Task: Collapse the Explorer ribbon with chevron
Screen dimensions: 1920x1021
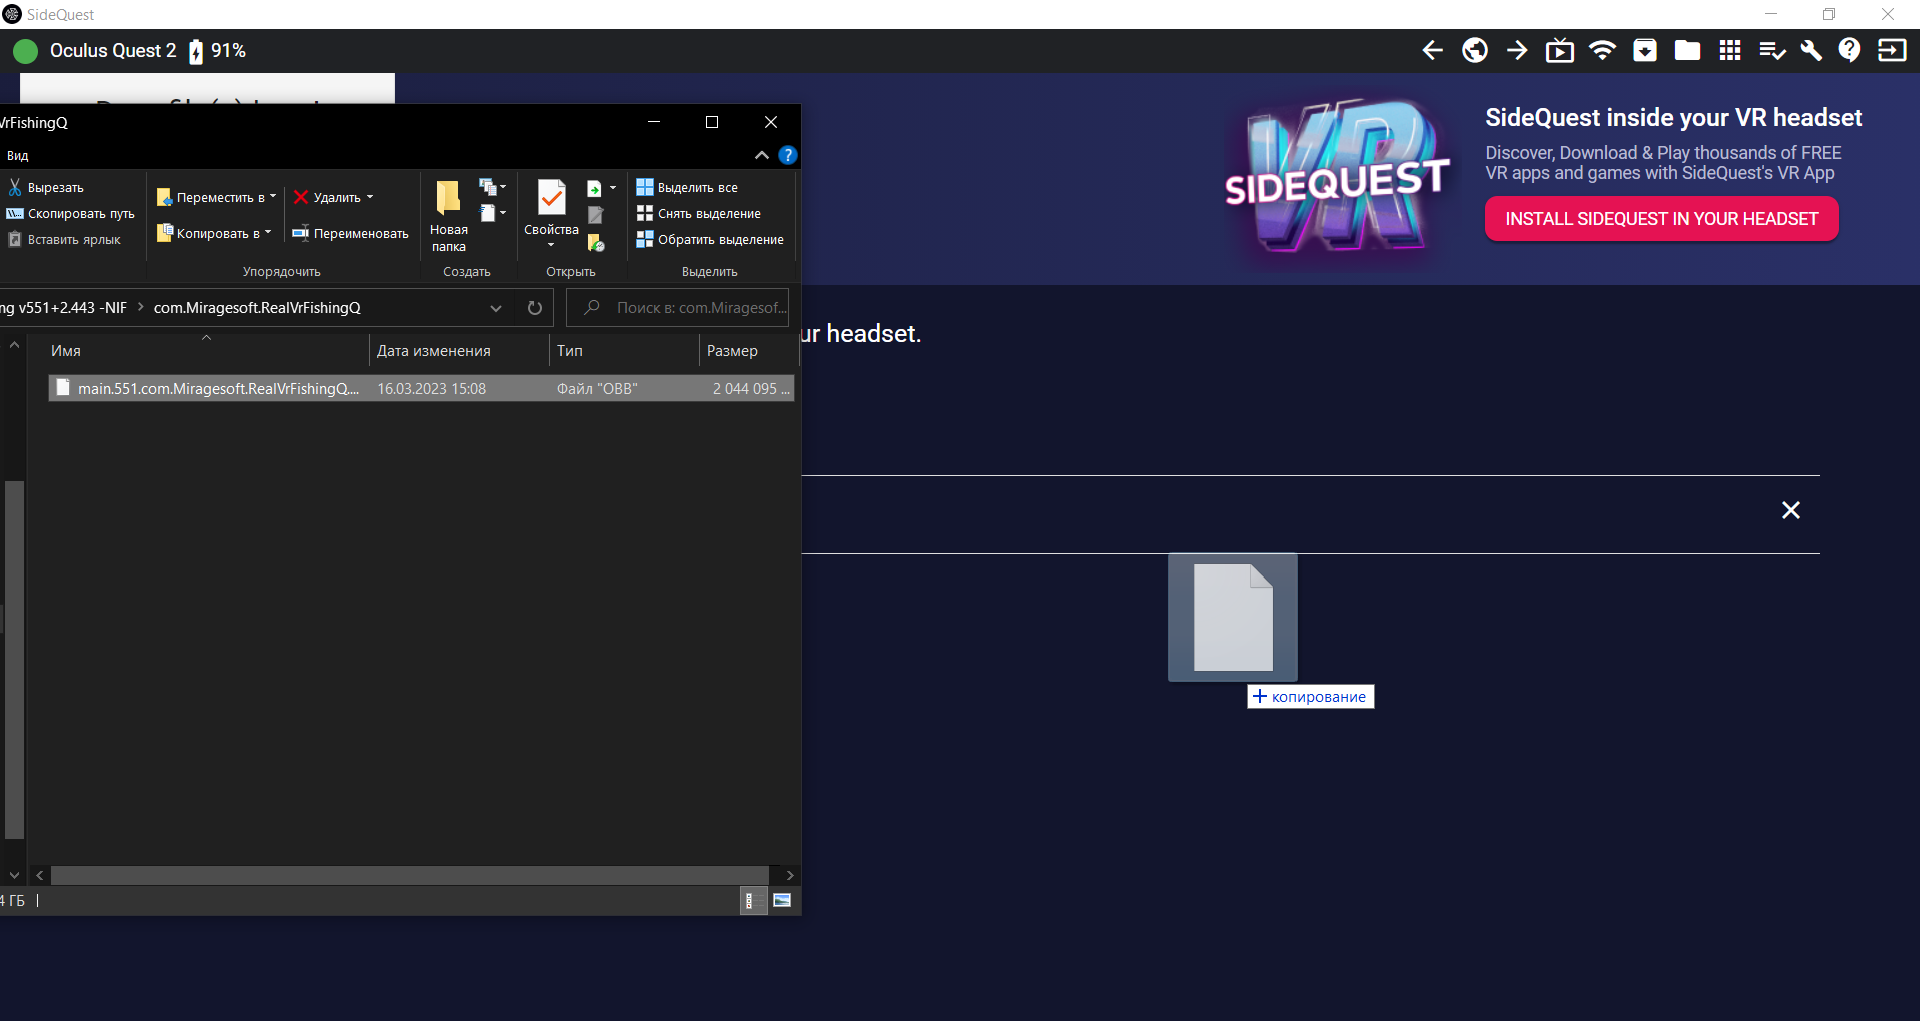Action: click(x=762, y=155)
